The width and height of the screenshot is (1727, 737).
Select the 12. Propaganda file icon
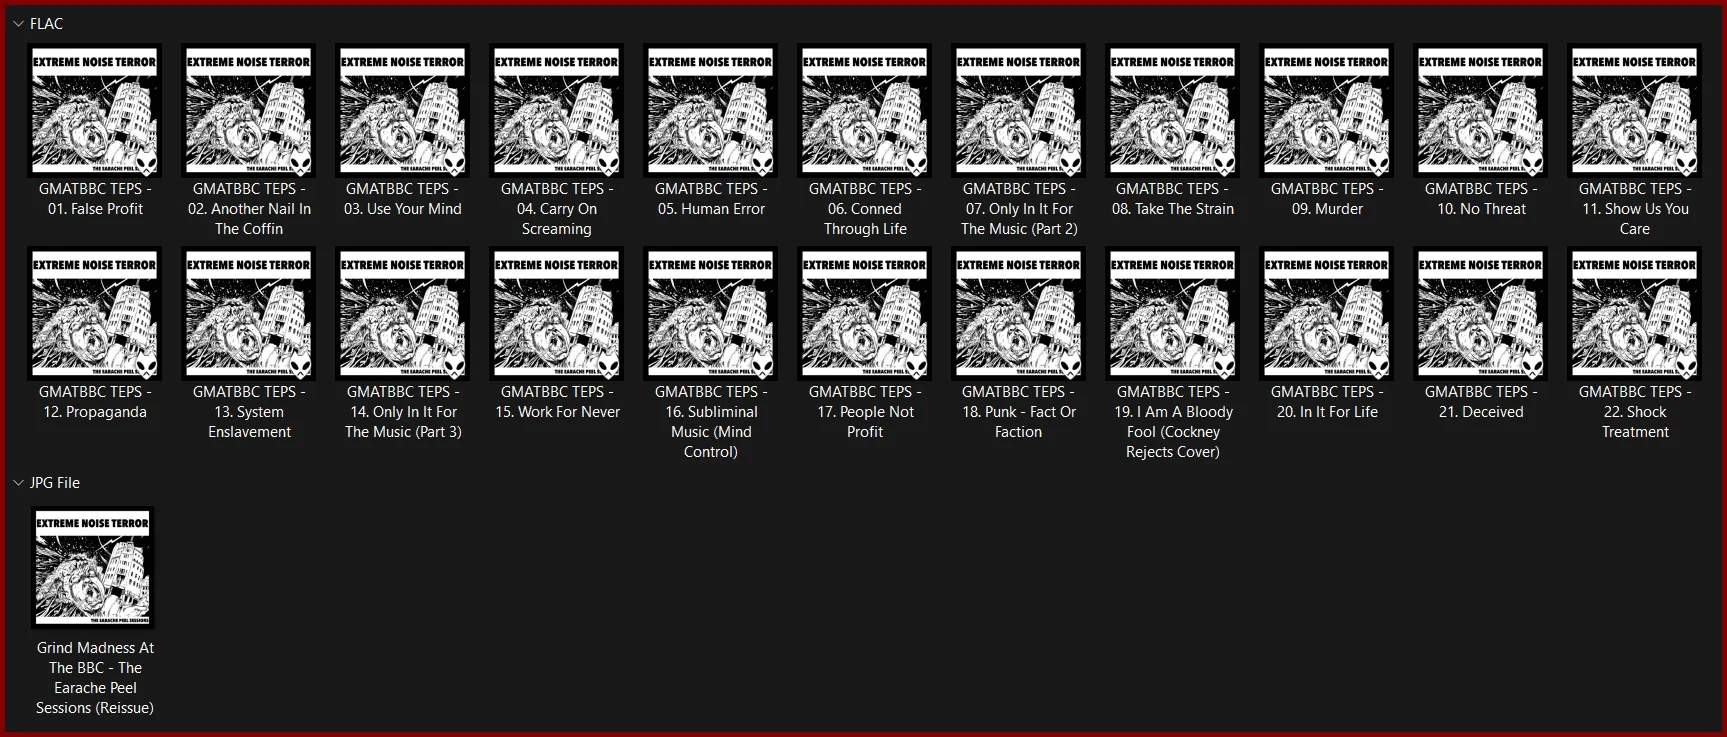pyautogui.click(x=95, y=313)
